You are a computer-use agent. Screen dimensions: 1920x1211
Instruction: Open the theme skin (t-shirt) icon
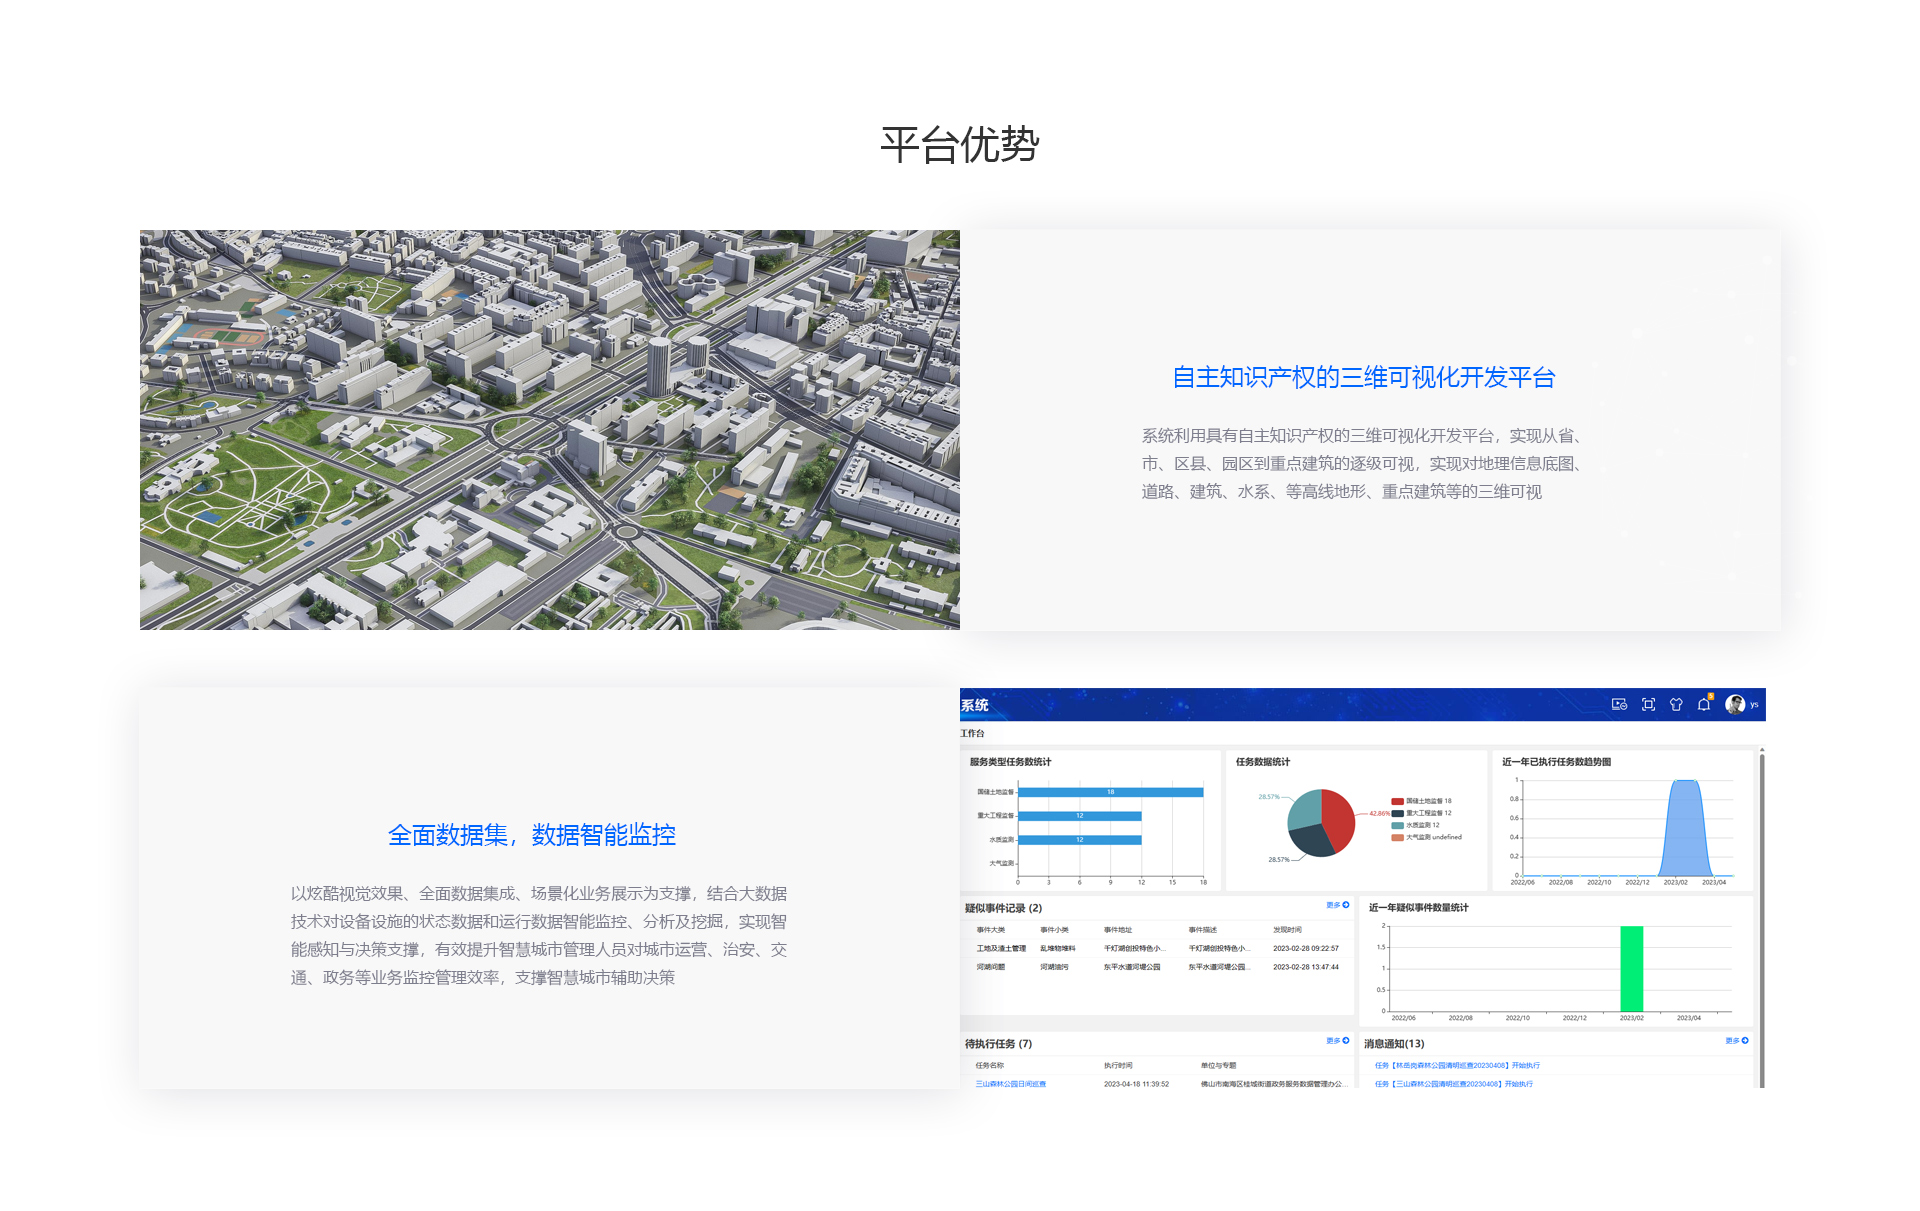(1676, 704)
